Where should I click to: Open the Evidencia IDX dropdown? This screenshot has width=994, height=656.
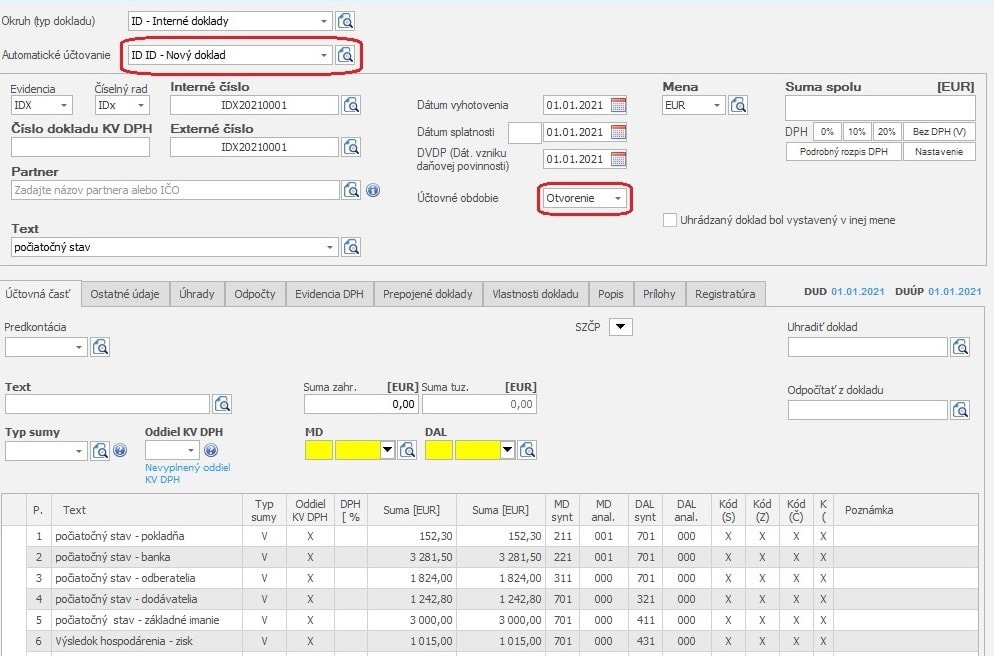(x=65, y=105)
